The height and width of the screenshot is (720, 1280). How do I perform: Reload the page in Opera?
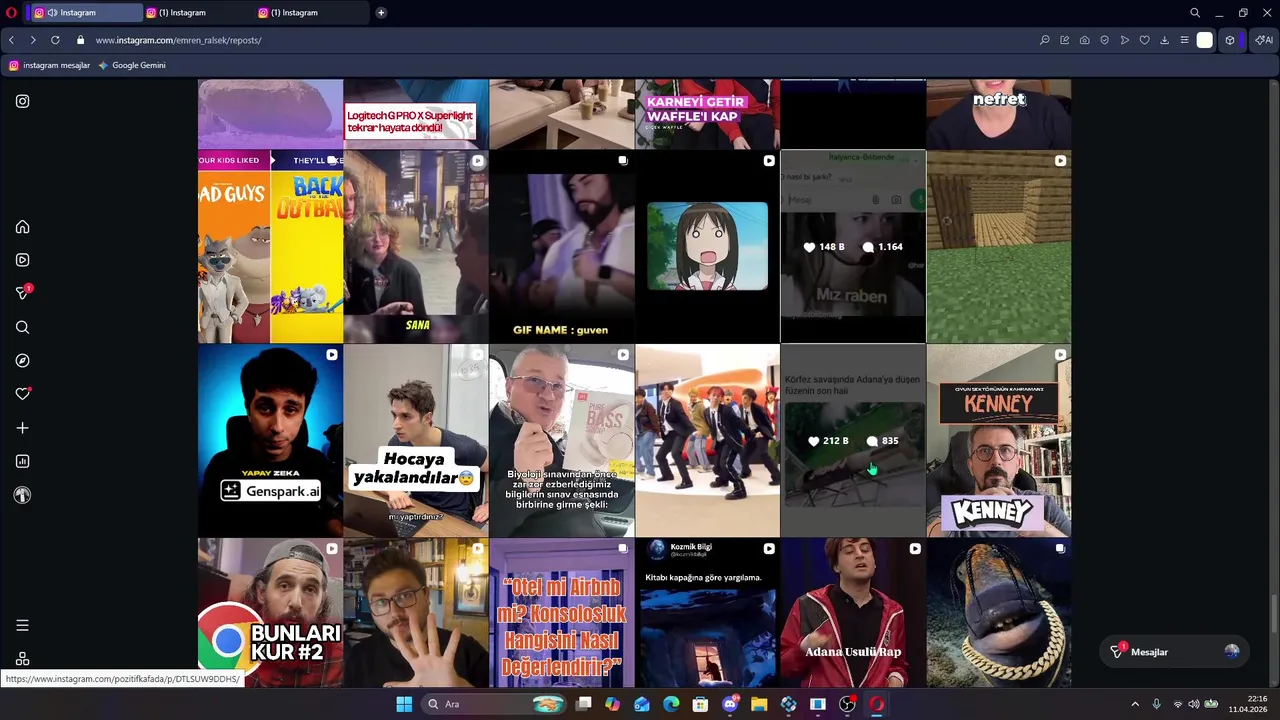tap(55, 40)
